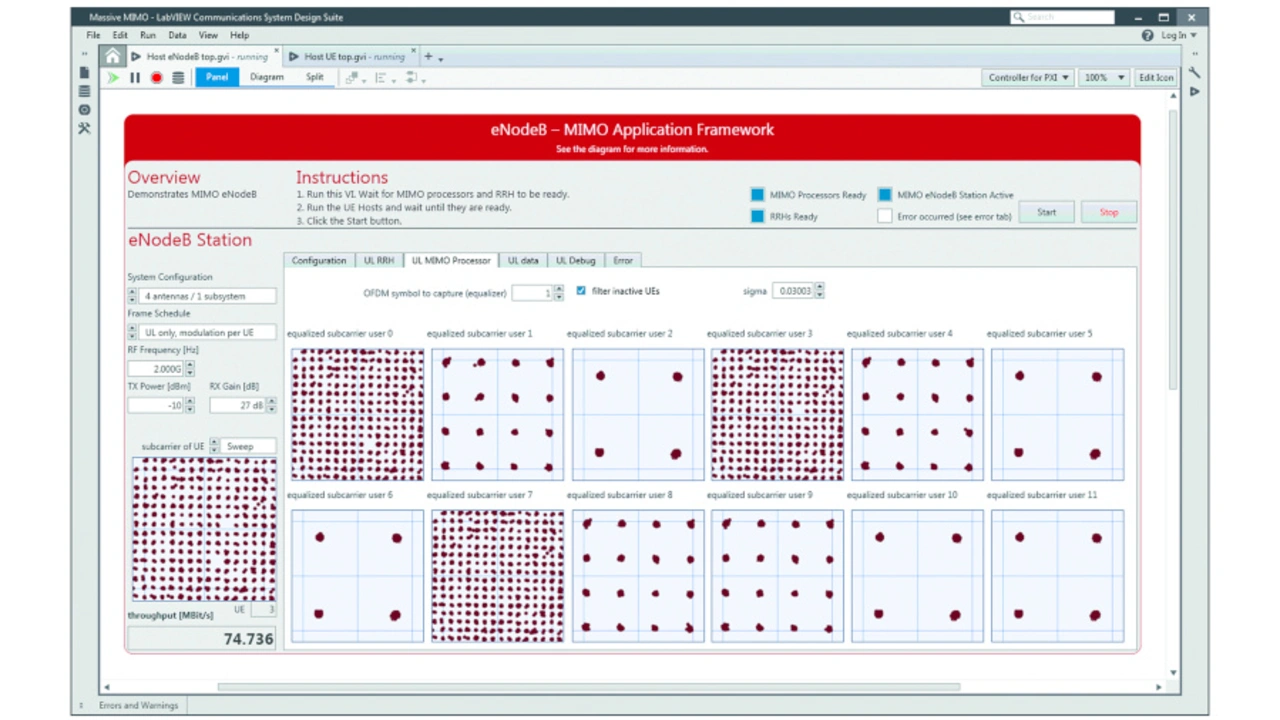Open the Configuration tab
Screen dimensions: 1280x720
[x=319, y=260]
